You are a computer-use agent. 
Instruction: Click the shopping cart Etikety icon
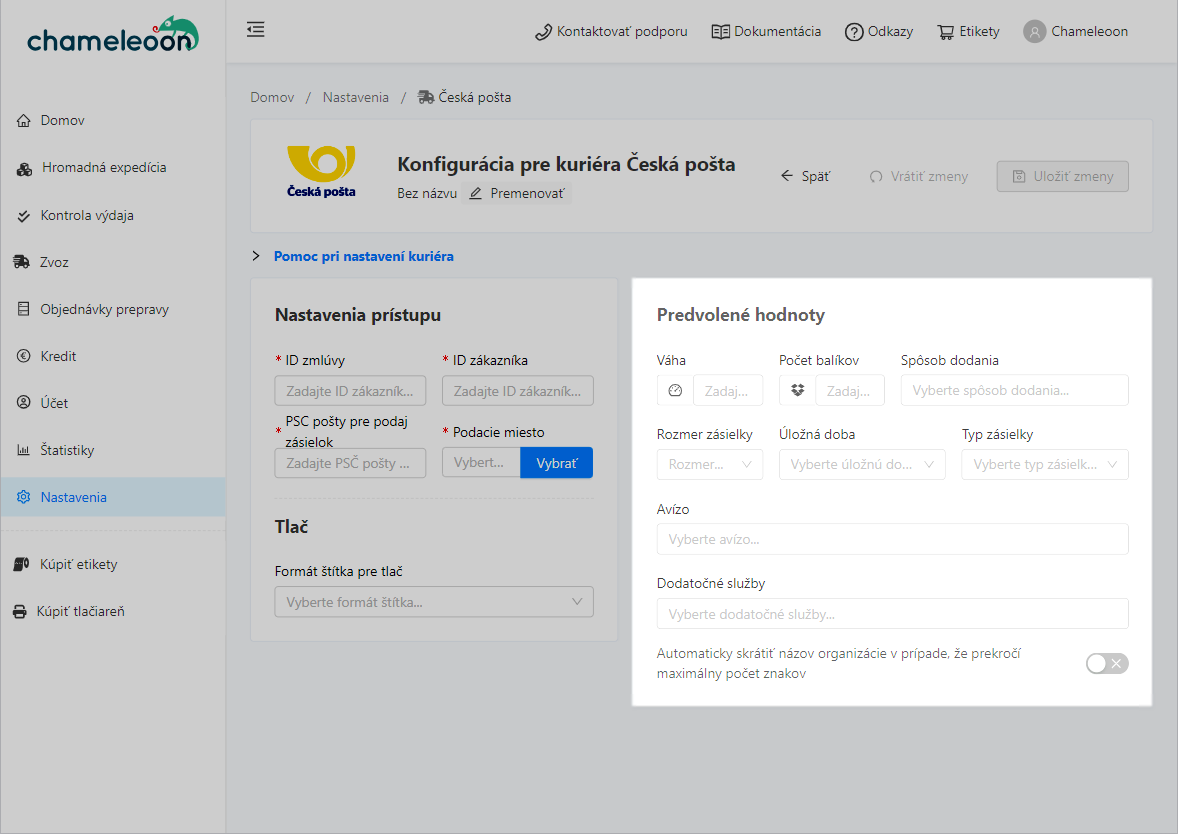945,32
